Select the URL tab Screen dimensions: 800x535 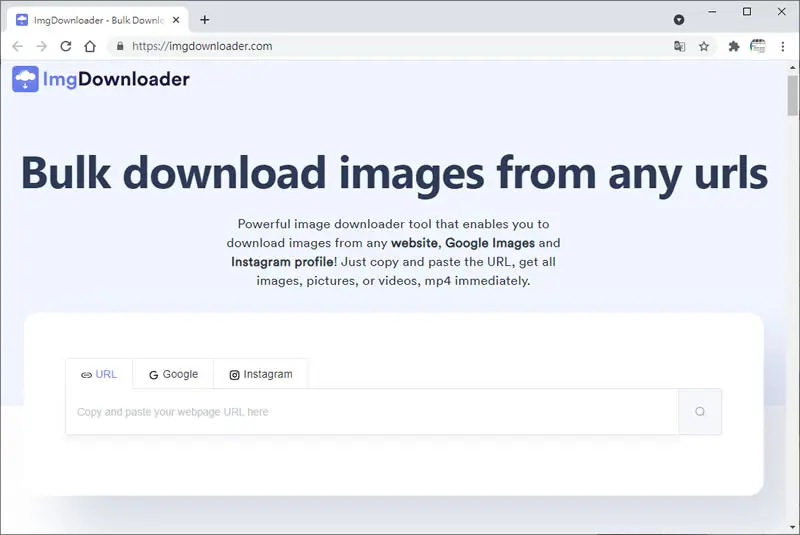tap(99, 374)
